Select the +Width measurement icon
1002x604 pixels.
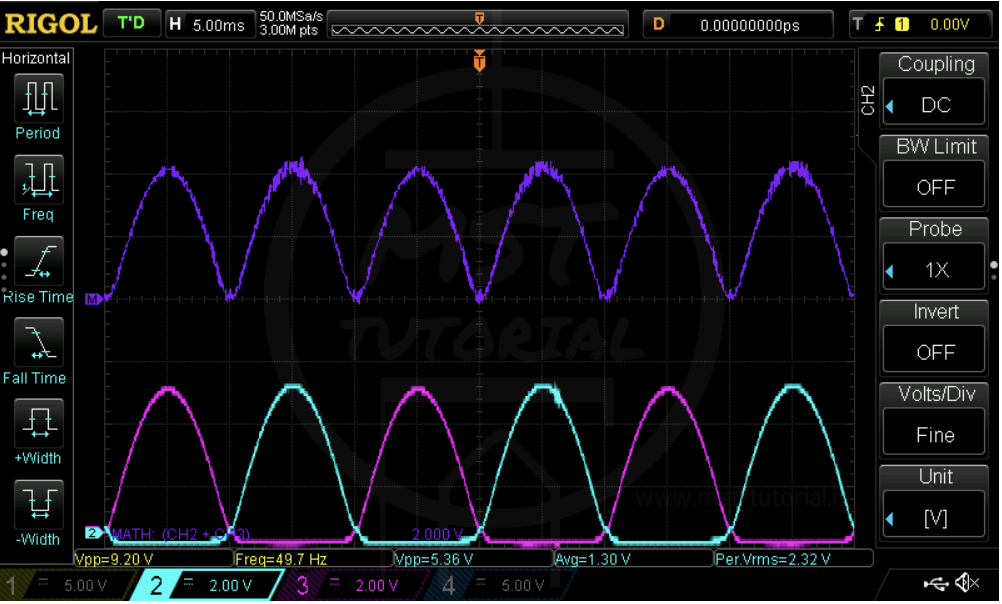click(37, 425)
